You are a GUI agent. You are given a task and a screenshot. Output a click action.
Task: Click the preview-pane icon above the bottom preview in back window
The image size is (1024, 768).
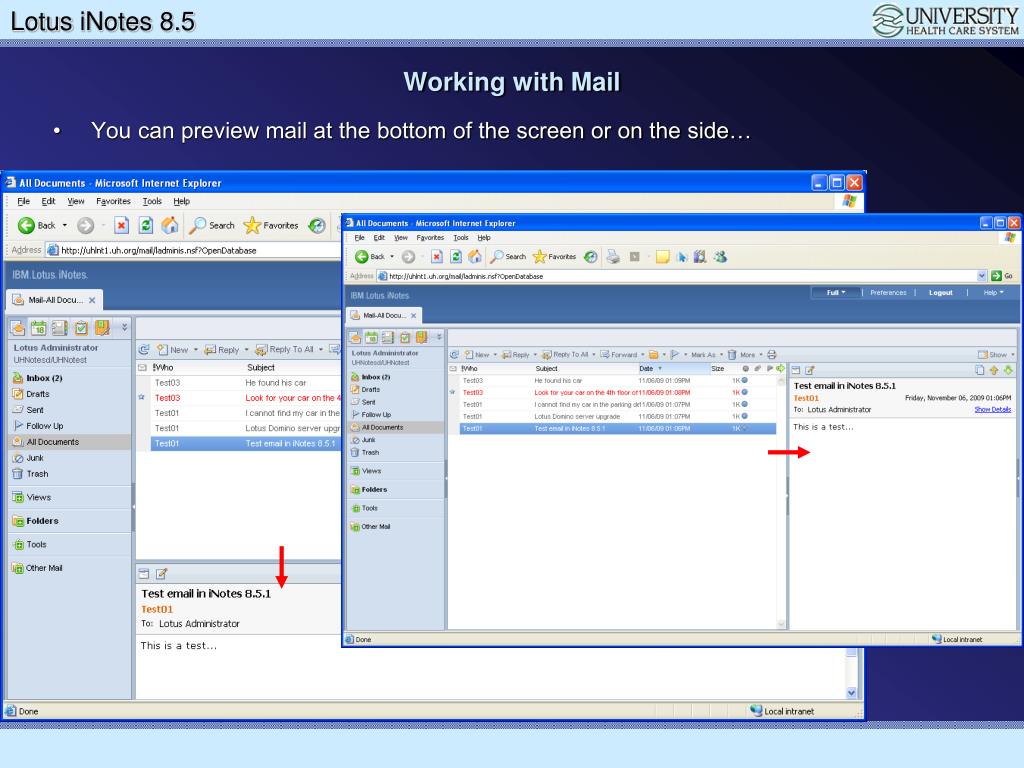(144, 574)
